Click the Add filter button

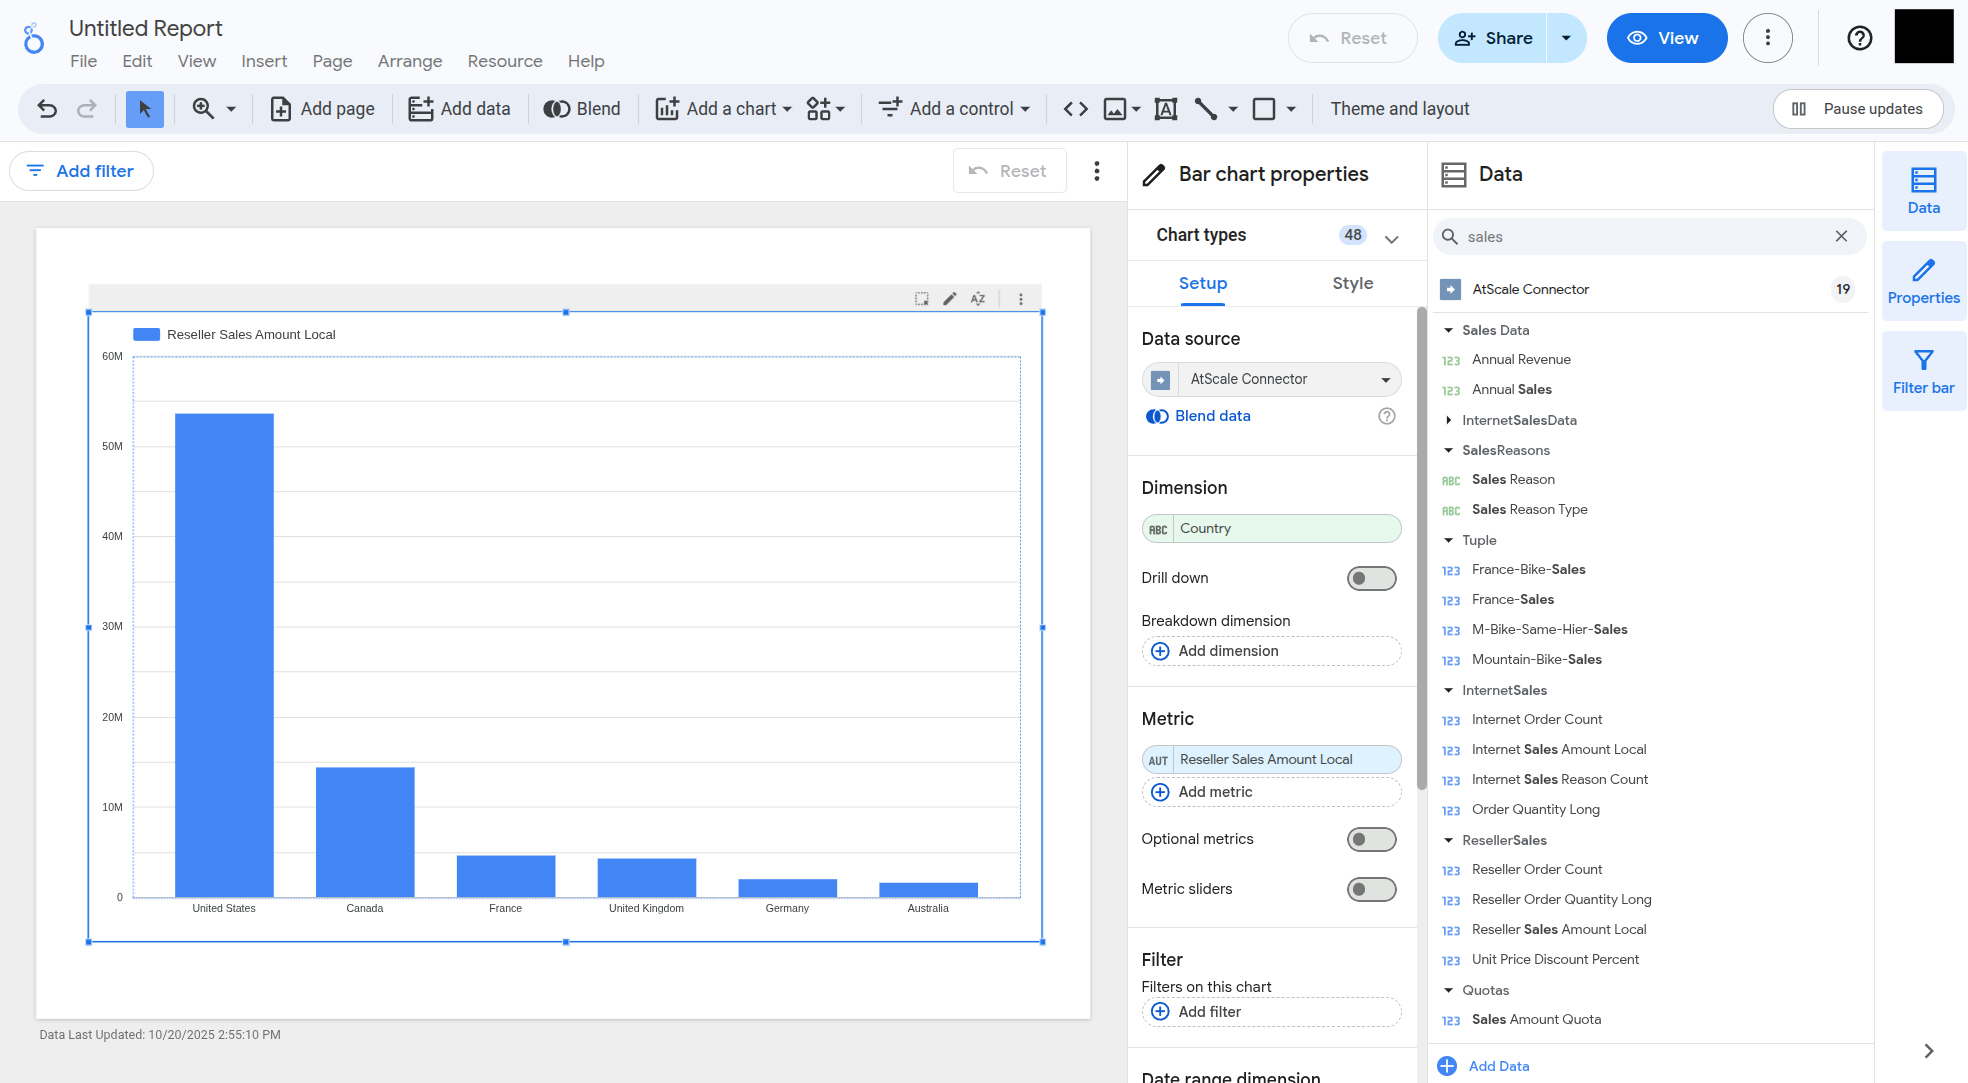[x=81, y=171]
